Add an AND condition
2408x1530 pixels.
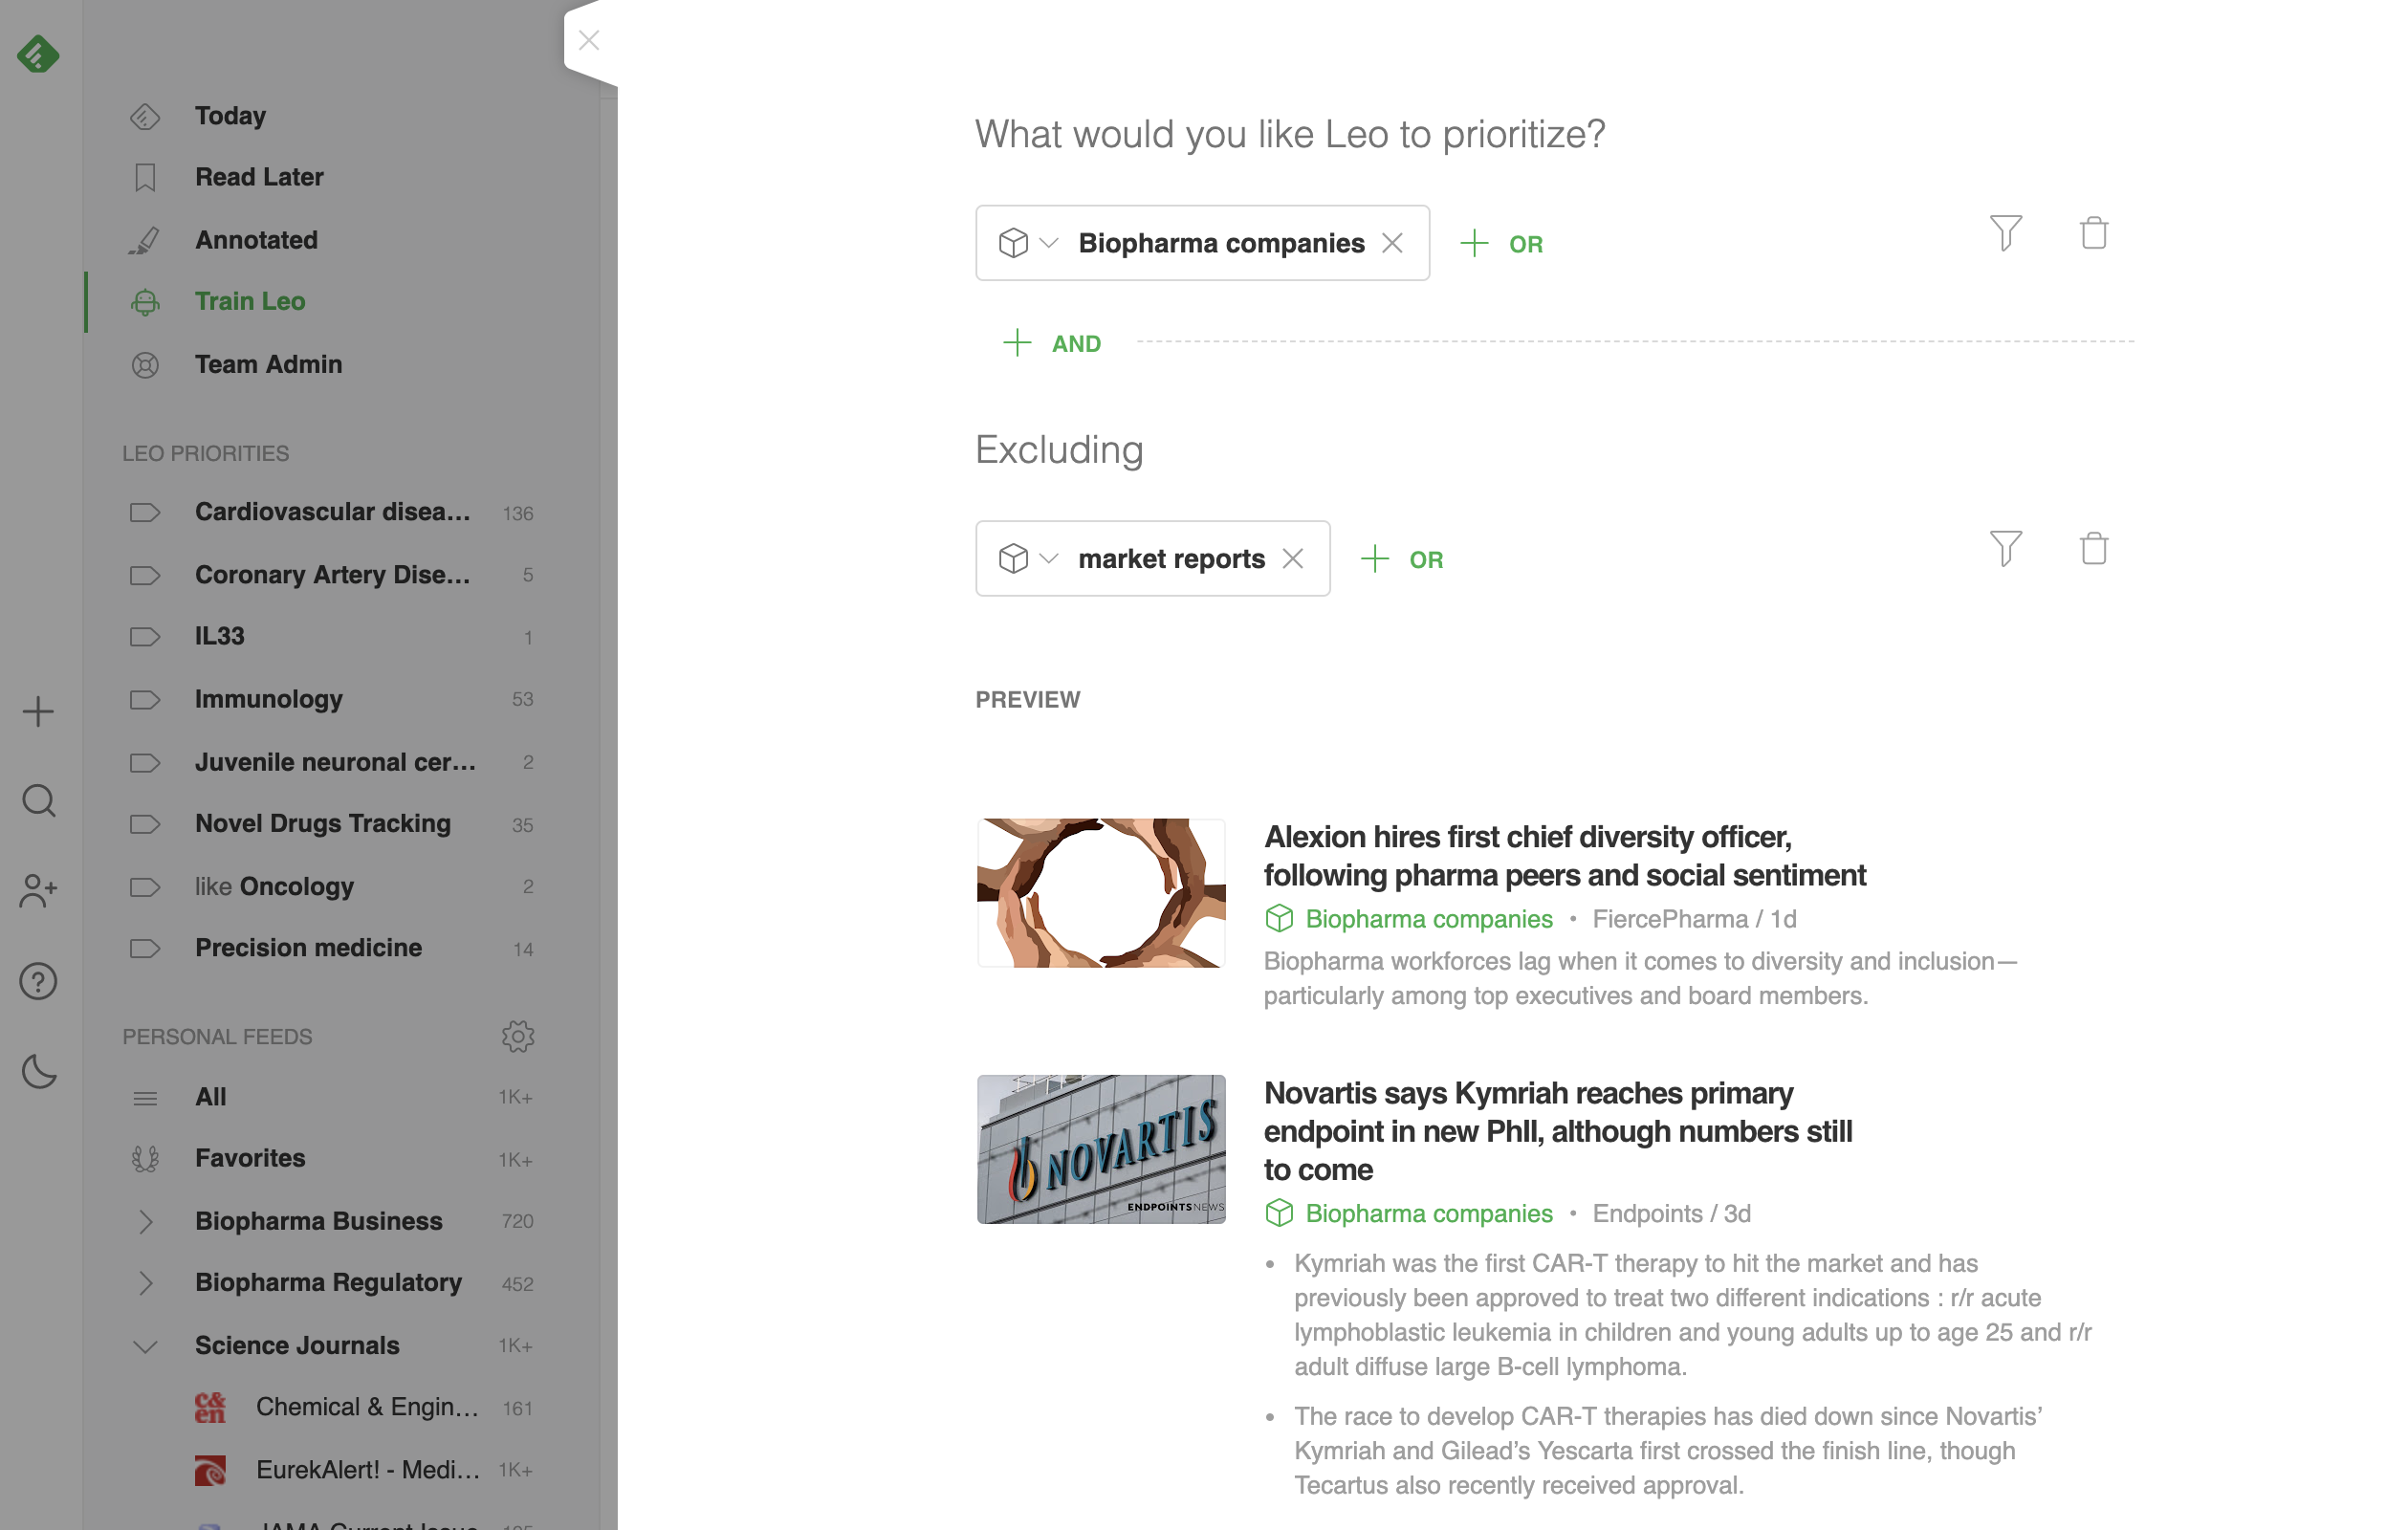(x=1052, y=343)
